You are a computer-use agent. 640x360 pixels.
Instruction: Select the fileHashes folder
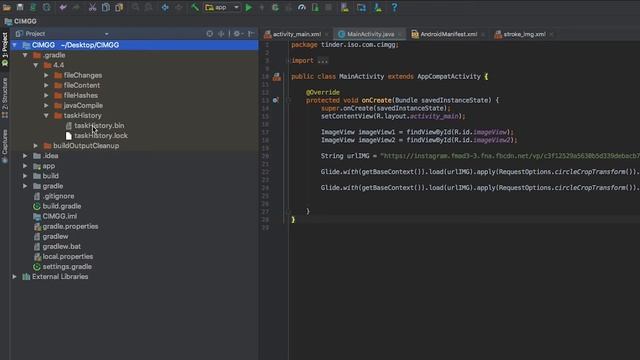(80, 96)
